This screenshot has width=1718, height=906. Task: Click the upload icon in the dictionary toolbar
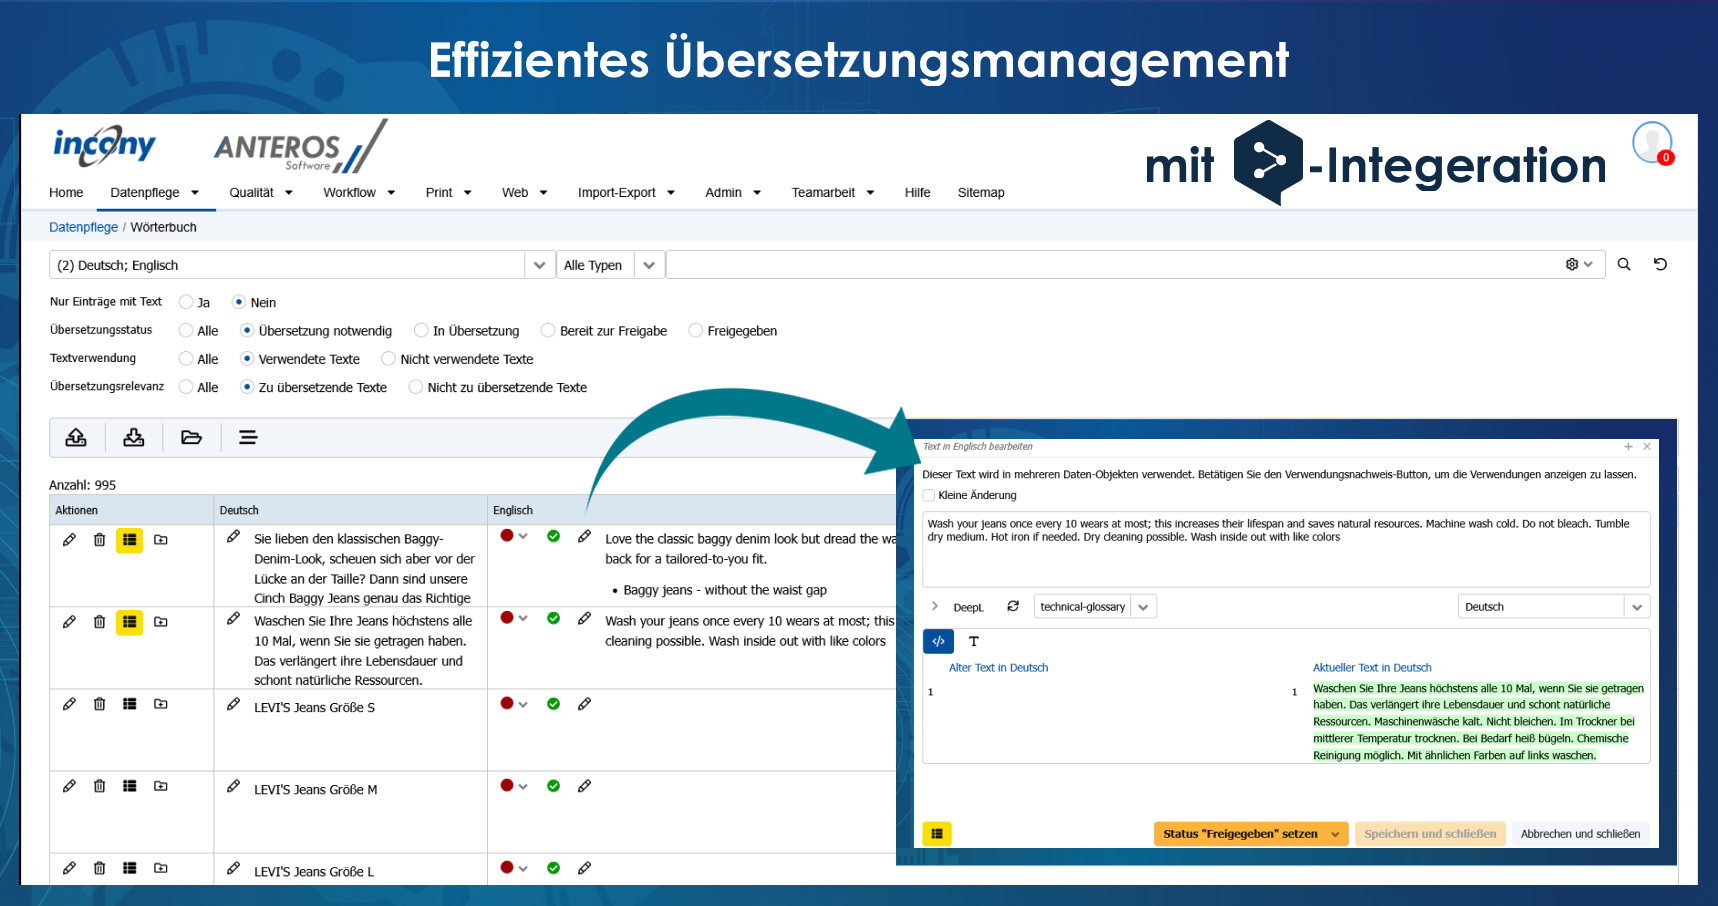point(76,437)
